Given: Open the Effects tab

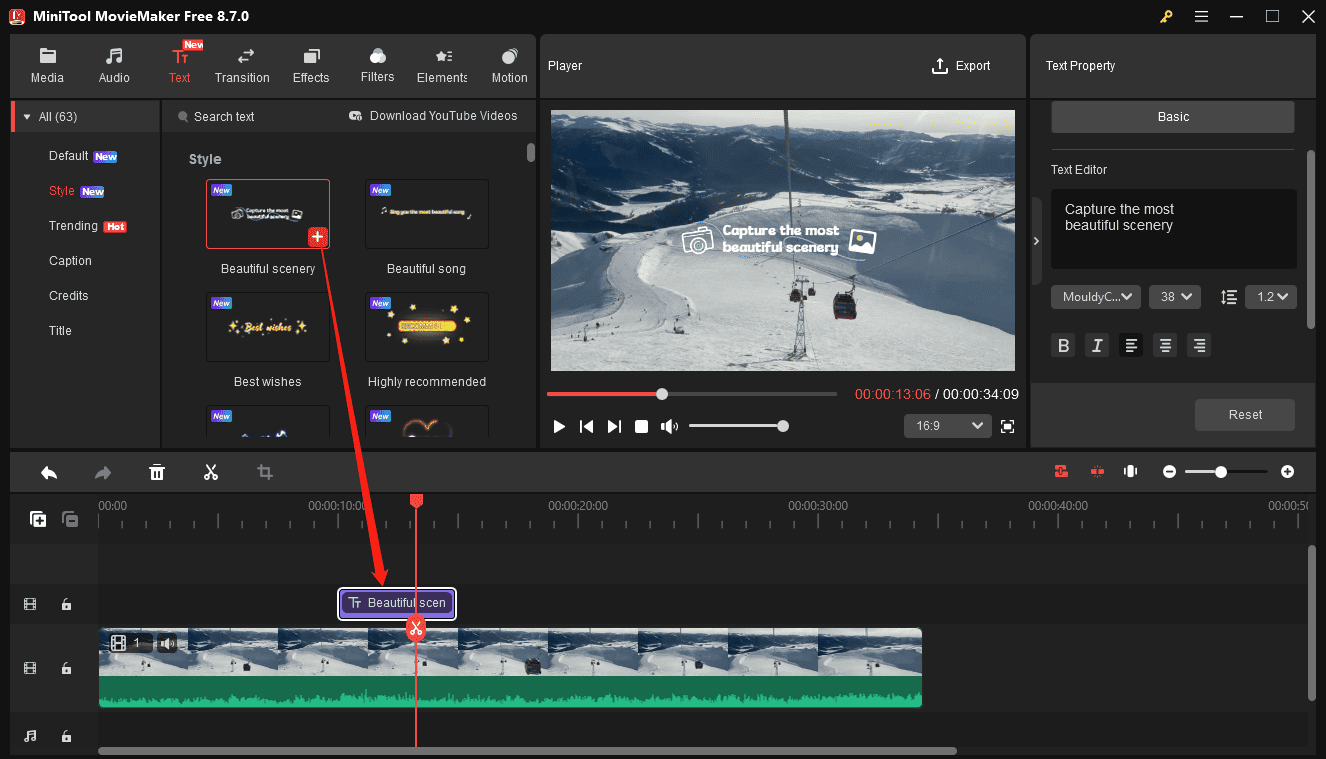Looking at the screenshot, I should point(311,66).
